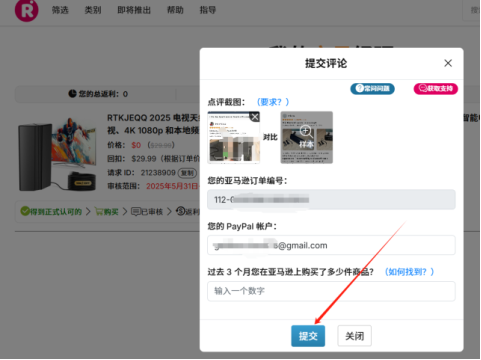This screenshot has width=481, height=360.
Task: Open the RTKJEQQ 2025 product title
Action: [153, 124]
